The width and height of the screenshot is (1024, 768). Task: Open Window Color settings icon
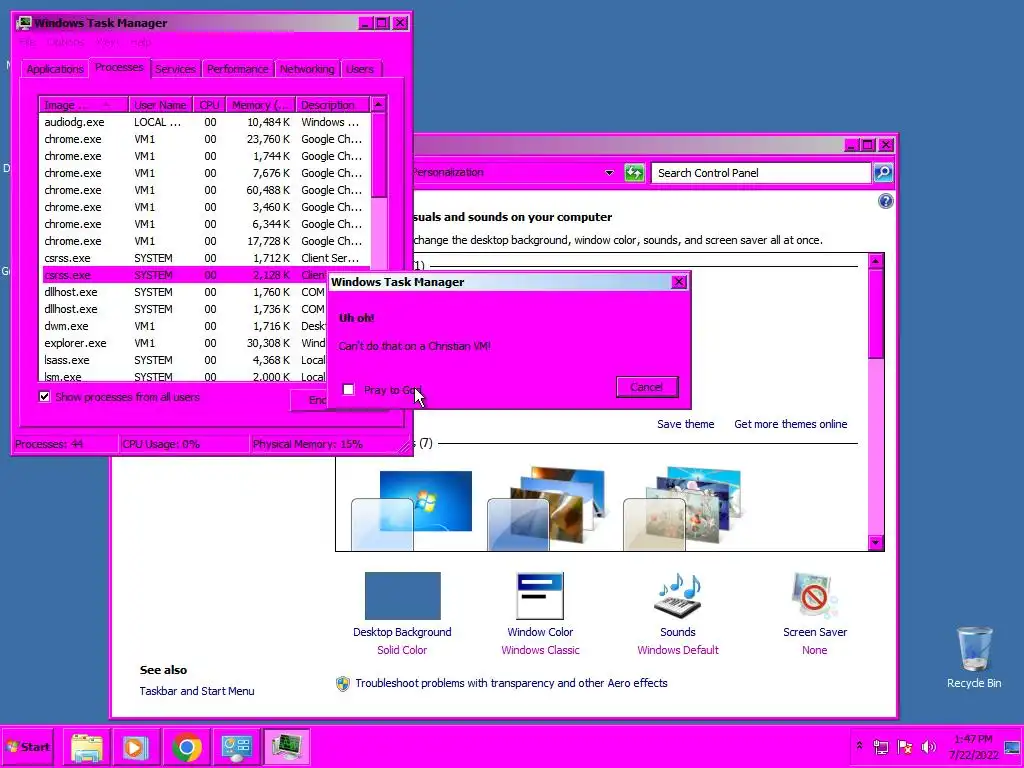click(539, 596)
